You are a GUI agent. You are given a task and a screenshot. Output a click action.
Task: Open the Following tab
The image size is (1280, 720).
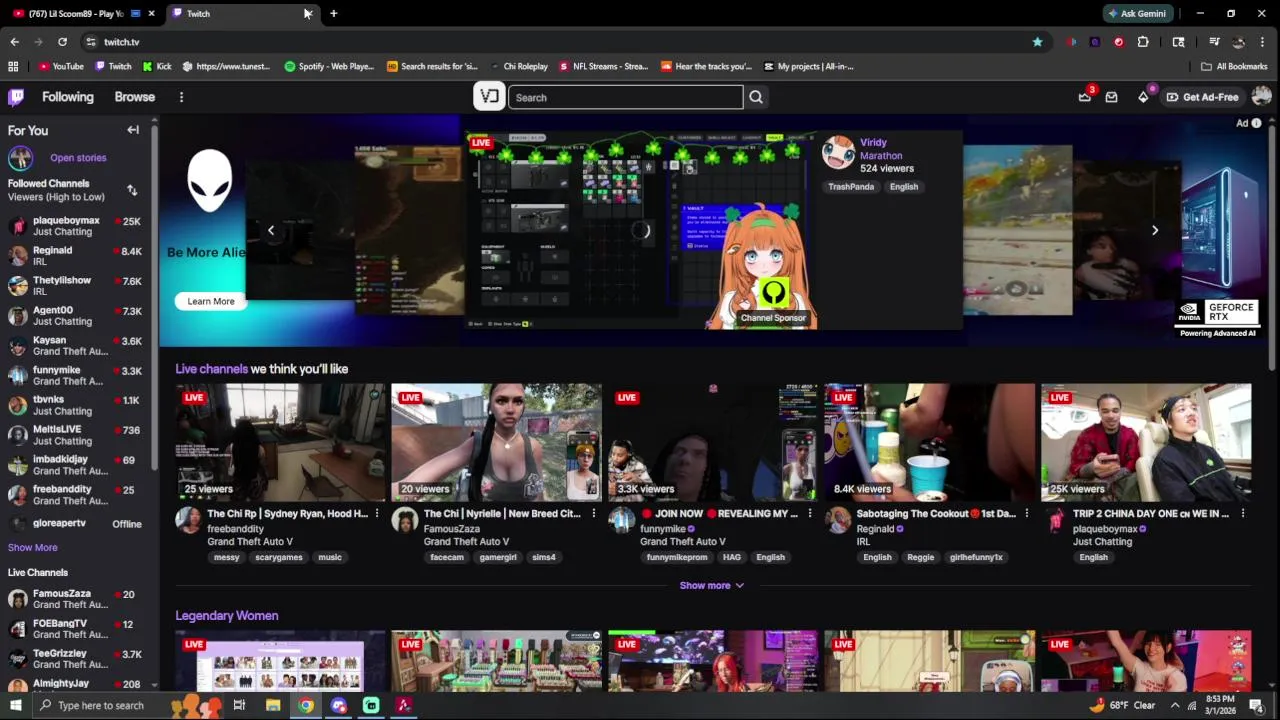68,97
